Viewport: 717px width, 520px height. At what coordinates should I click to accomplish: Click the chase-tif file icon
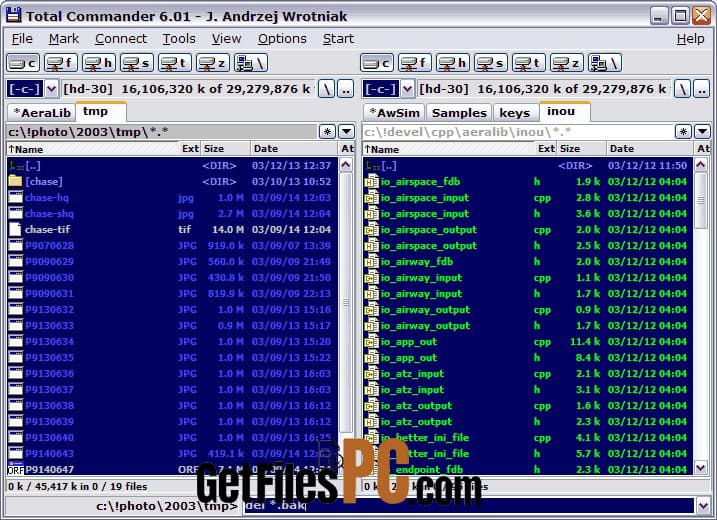15,229
